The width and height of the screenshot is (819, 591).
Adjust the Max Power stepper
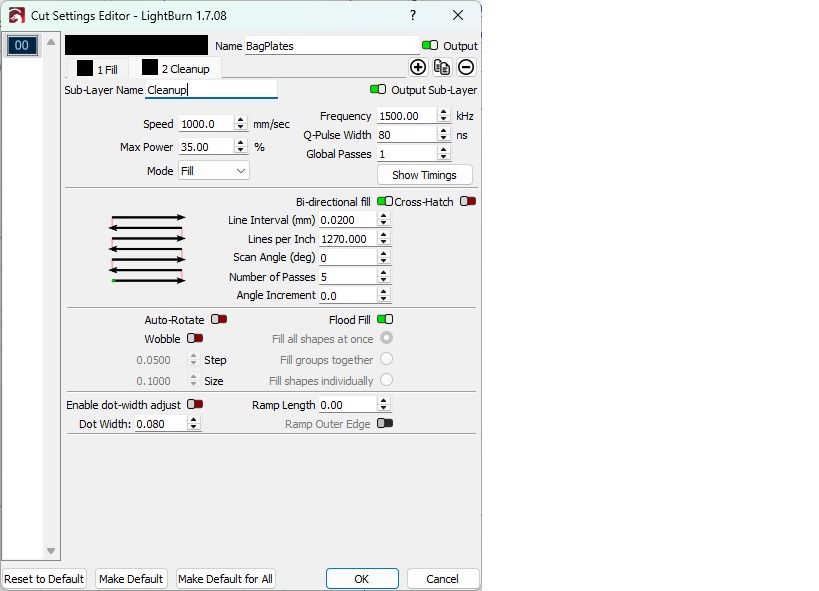pyautogui.click(x=240, y=146)
